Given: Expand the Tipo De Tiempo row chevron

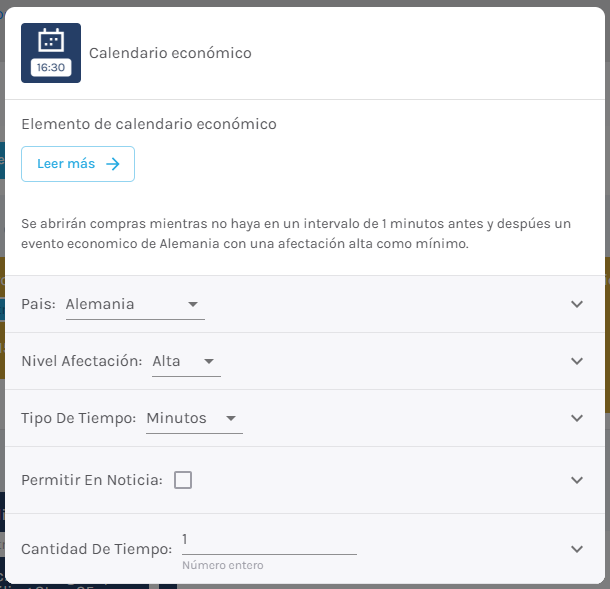Looking at the screenshot, I should [x=577, y=418].
